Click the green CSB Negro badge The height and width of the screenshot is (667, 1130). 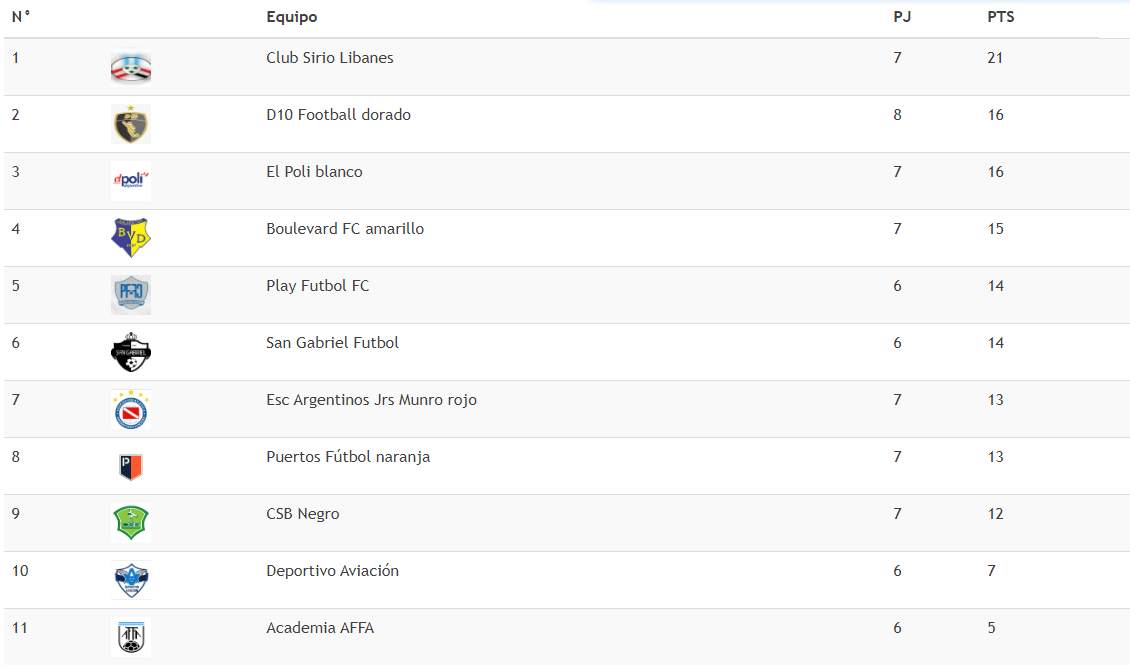pyautogui.click(x=131, y=523)
